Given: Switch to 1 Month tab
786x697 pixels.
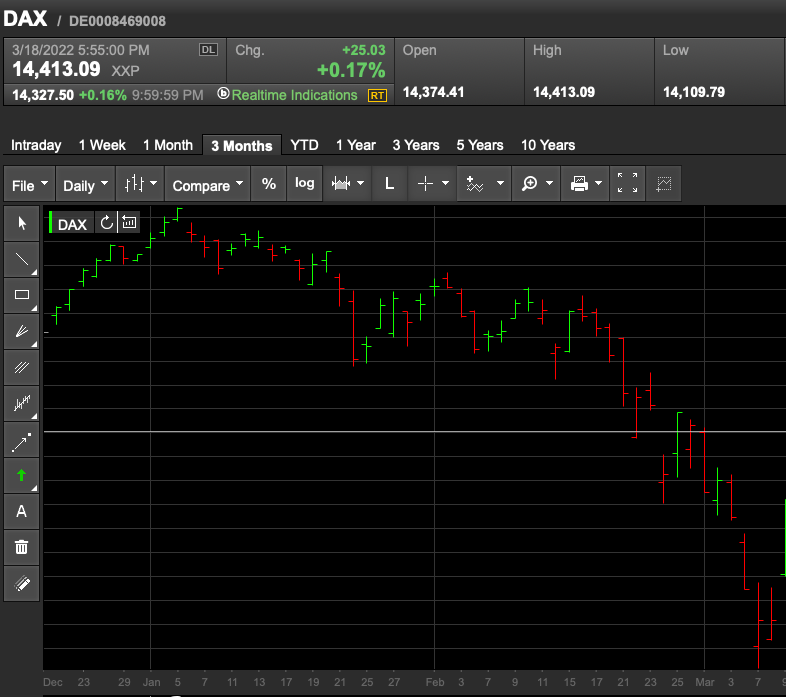Looking at the screenshot, I should tap(168, 145).
